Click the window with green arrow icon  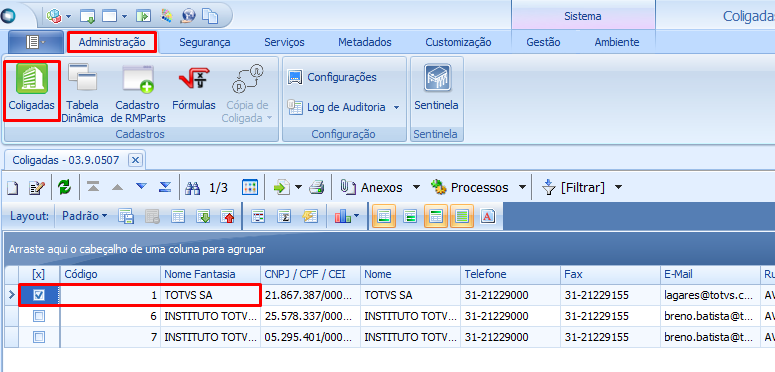(88, 16)
